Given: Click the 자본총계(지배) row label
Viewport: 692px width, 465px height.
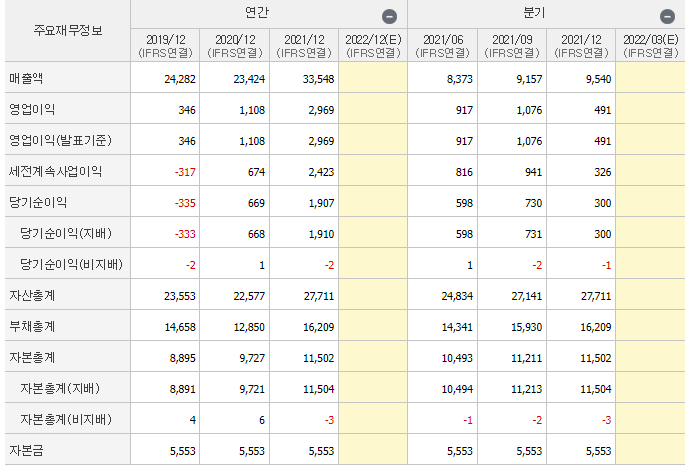Looking at the screenshot, I should click(x=60, y=388).
